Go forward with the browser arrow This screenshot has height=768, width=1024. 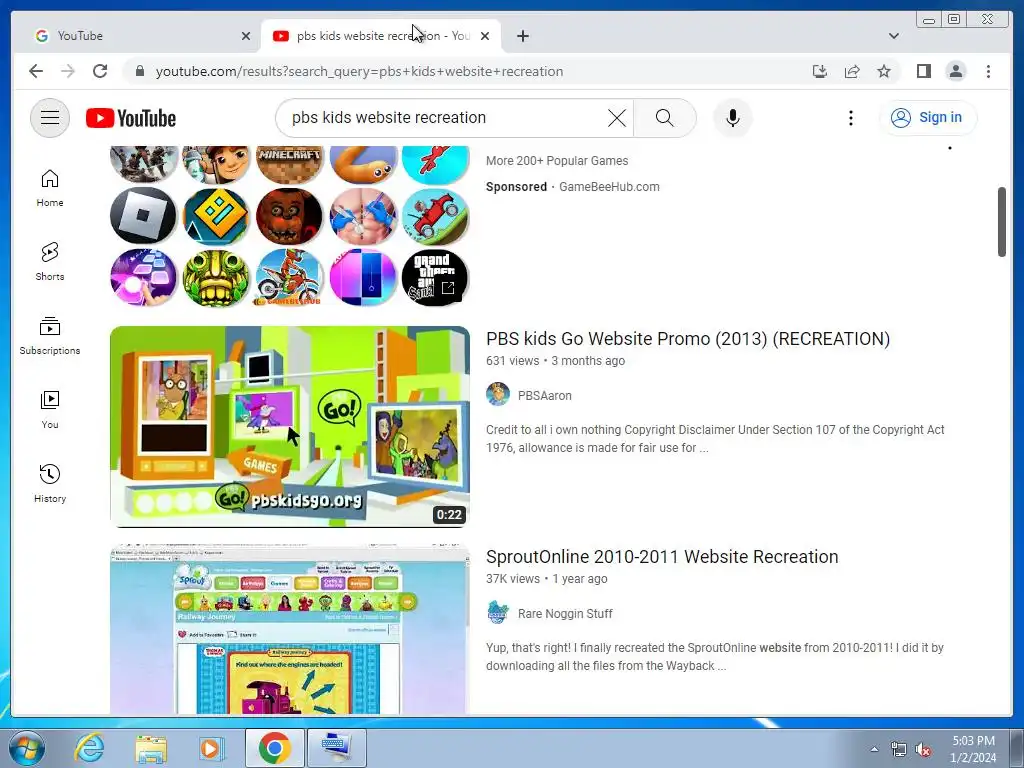click(x=68, y=71)
